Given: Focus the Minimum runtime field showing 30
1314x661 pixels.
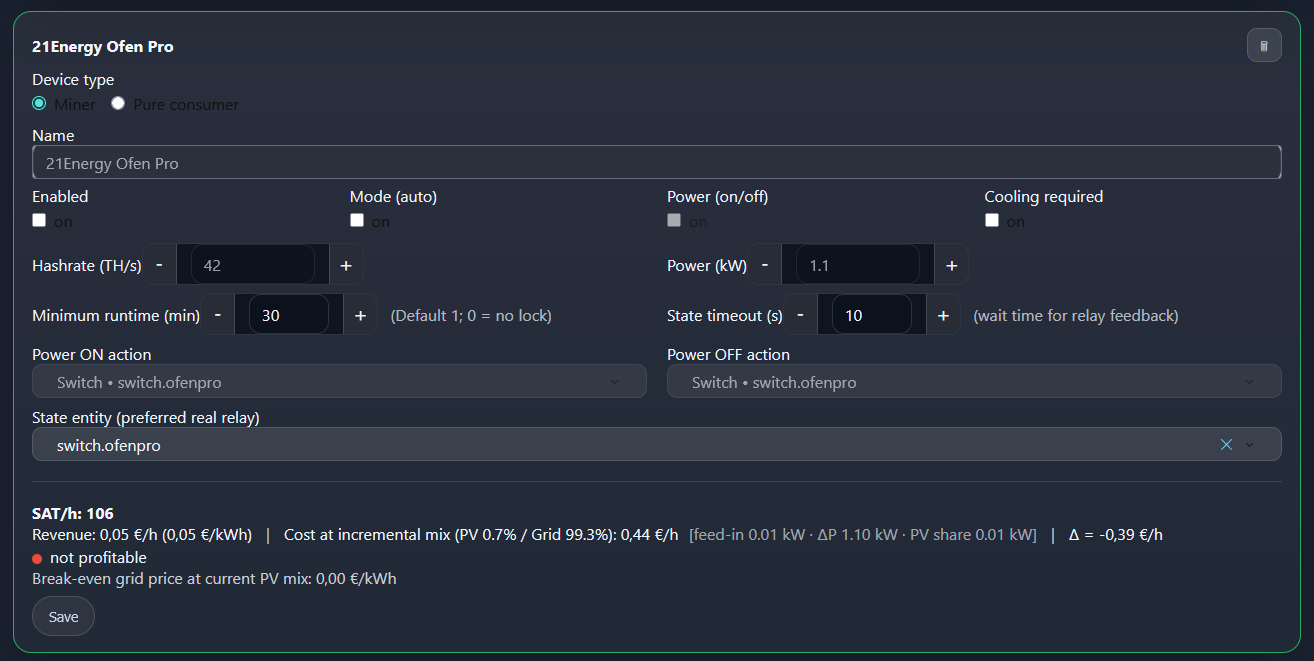Looking at the screenshot, I should tap(288, 315).
